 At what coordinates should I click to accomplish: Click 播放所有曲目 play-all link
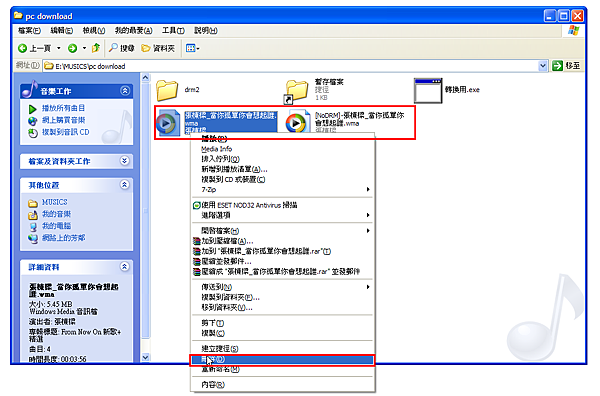(x=63, y=108)
